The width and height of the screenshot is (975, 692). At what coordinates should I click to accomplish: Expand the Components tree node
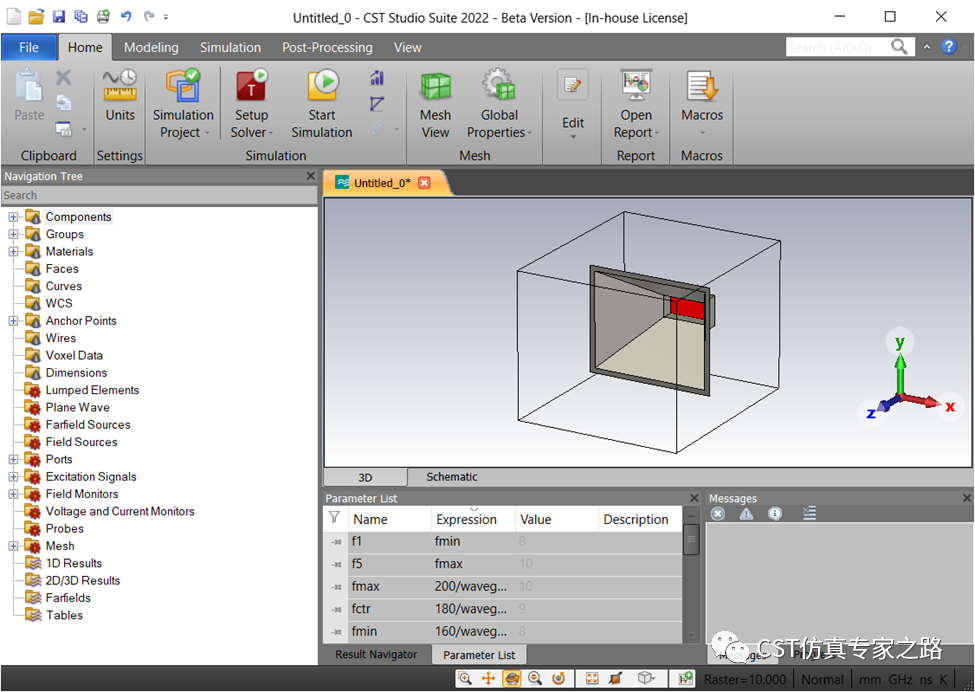tap(13, 217)
